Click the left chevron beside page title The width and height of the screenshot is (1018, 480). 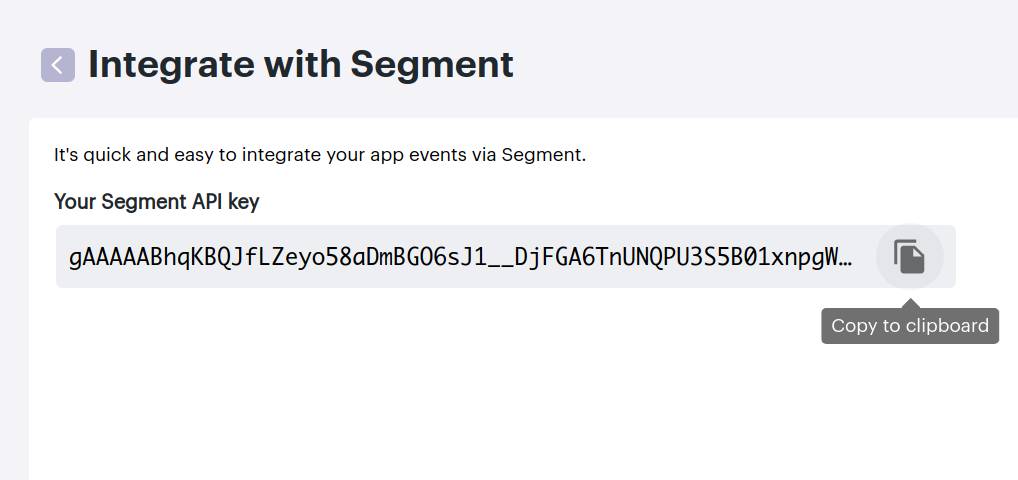(x=58, y=65)
